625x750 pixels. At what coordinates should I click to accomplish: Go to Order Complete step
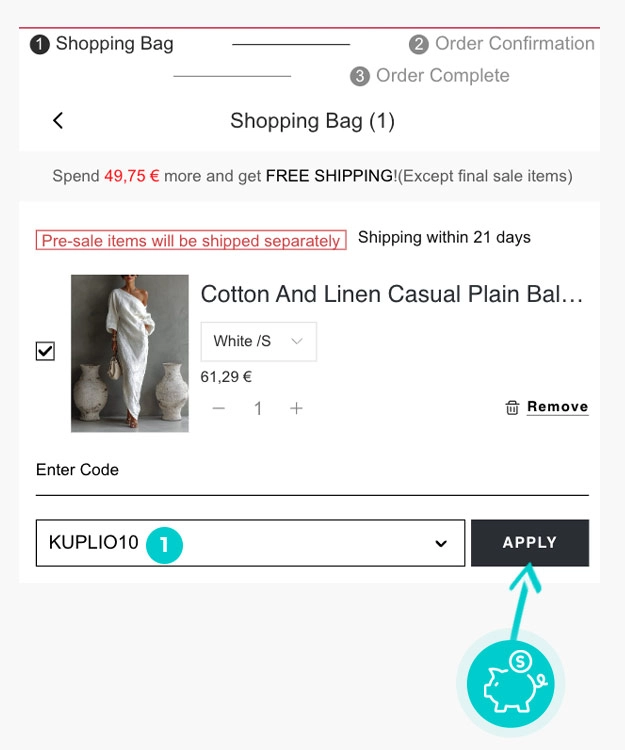(442, 76)
